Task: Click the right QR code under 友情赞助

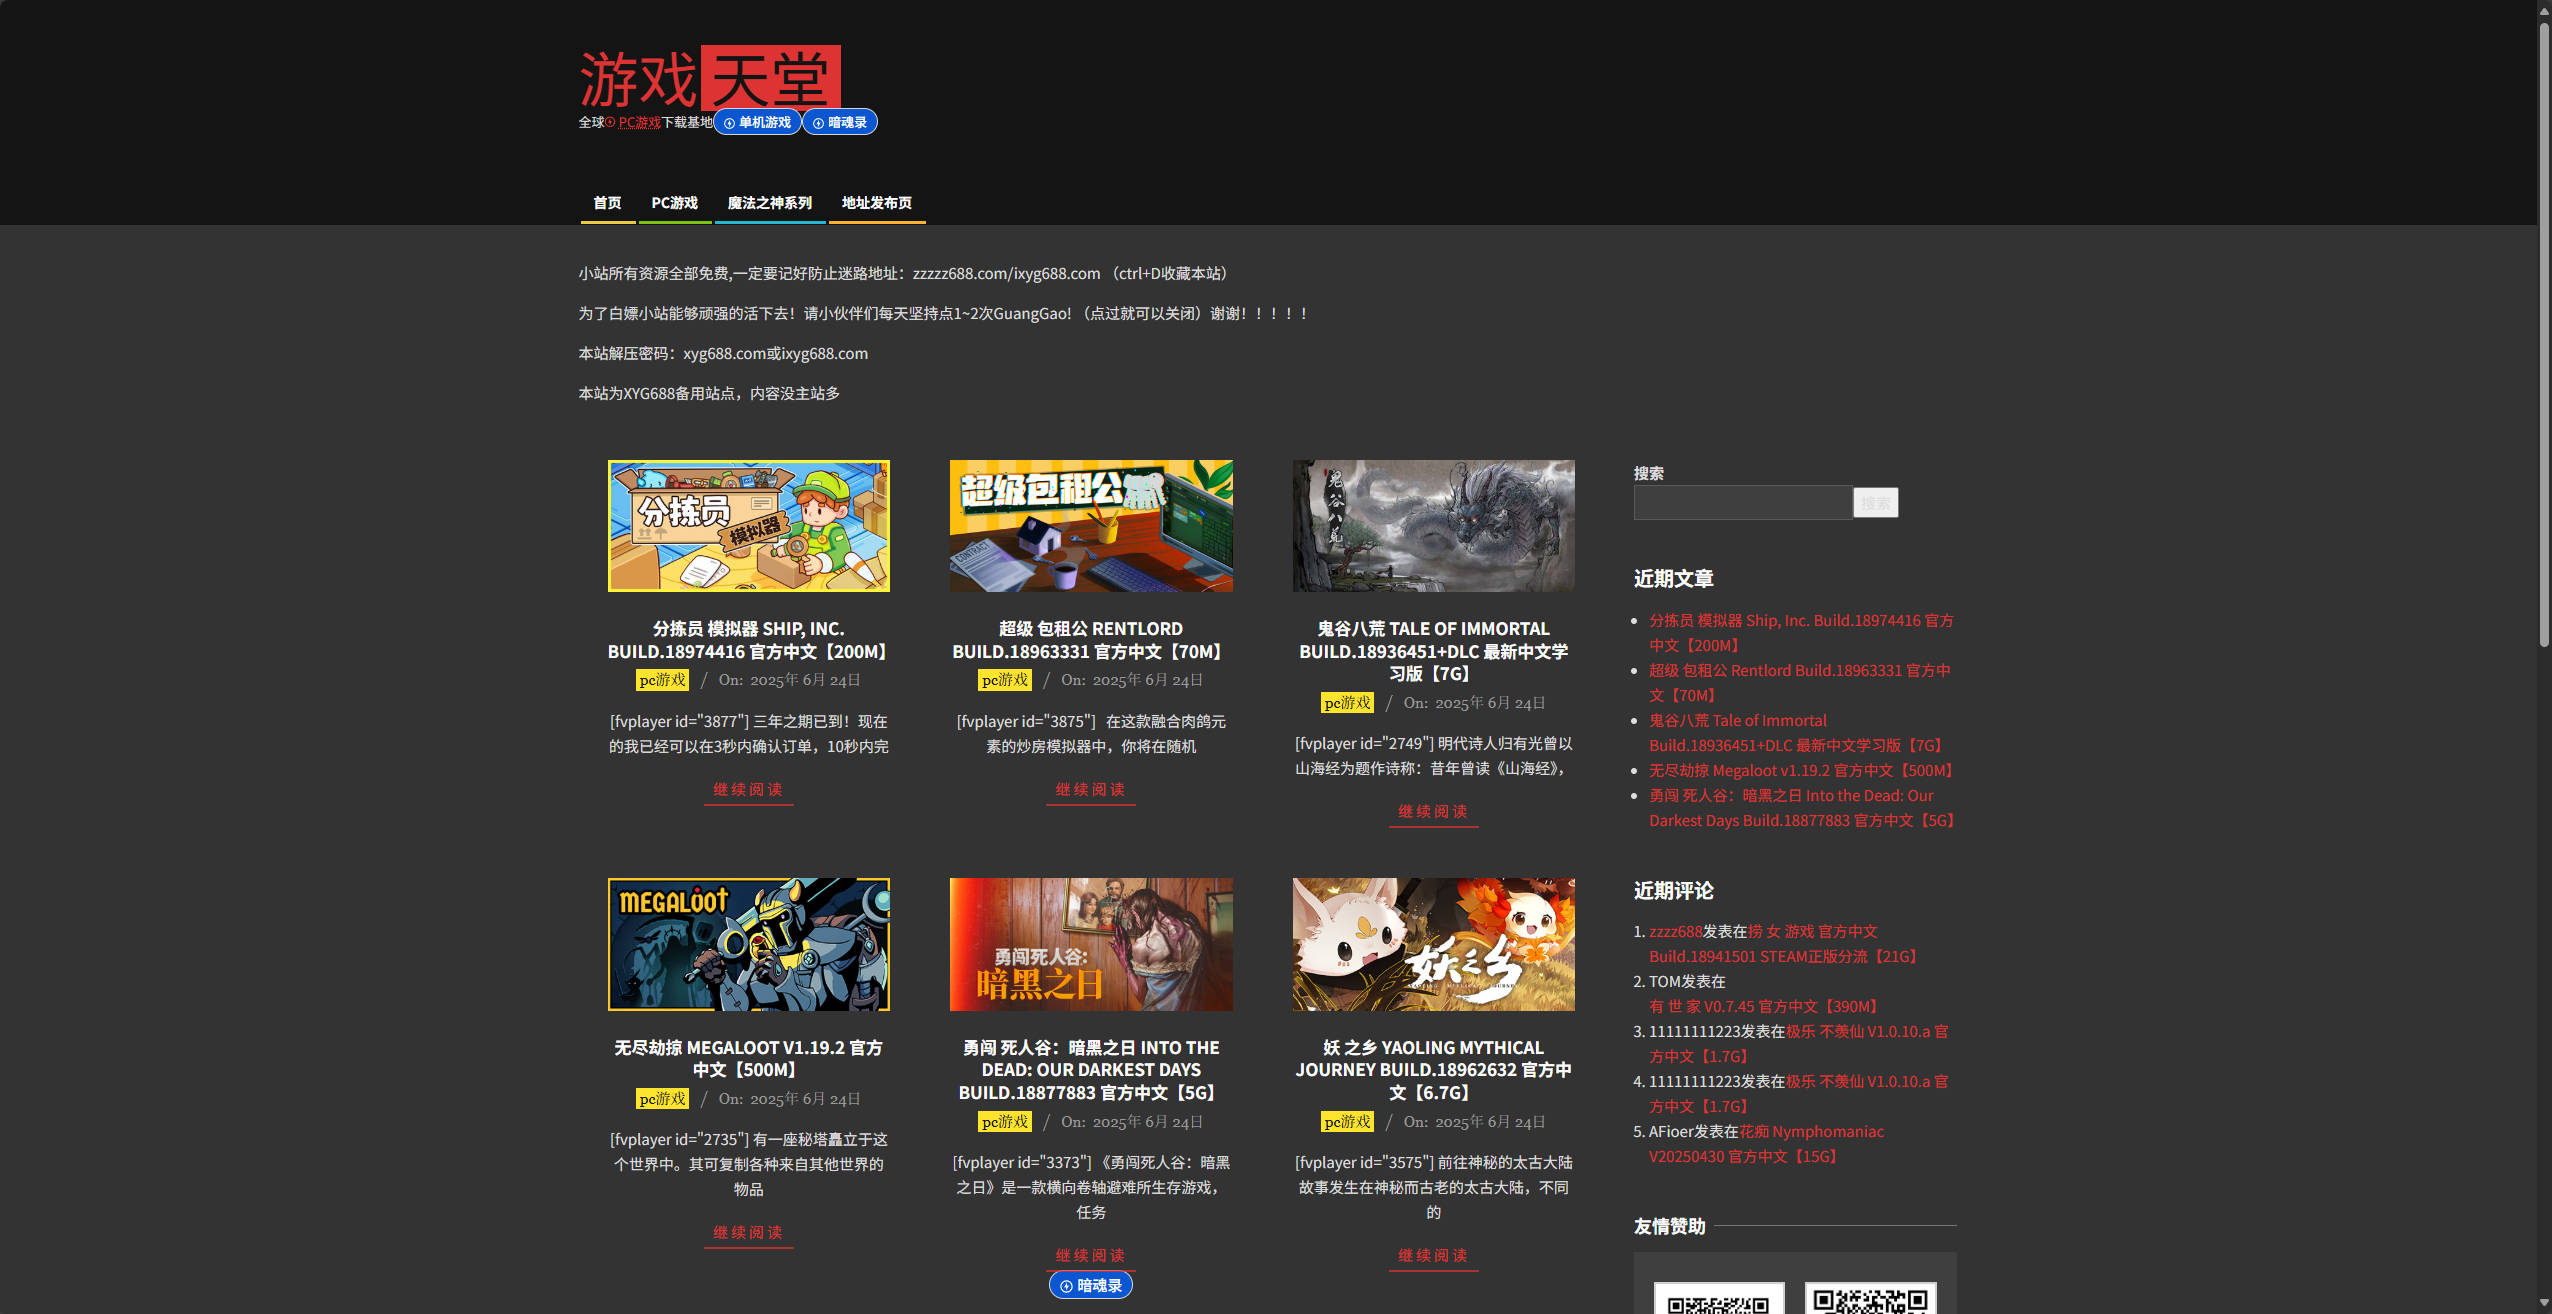Action: pos(1870,1298)
